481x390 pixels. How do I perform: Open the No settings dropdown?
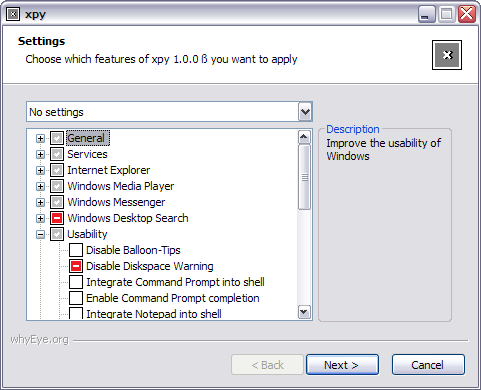(305, 112)
